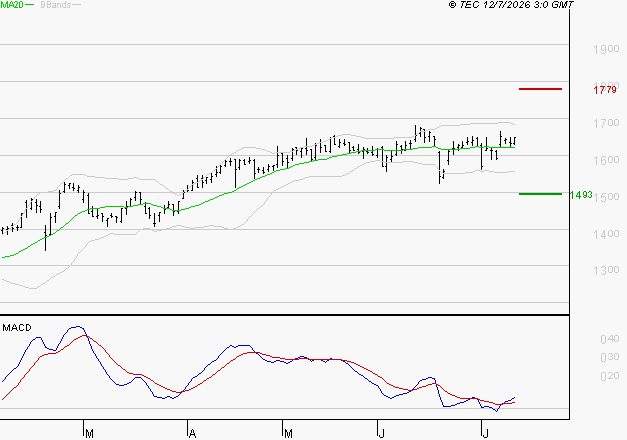Screen dimensions: 627x440
Task: Click the TEC copyright timestamp text
Action: click(x=511, y=5)
